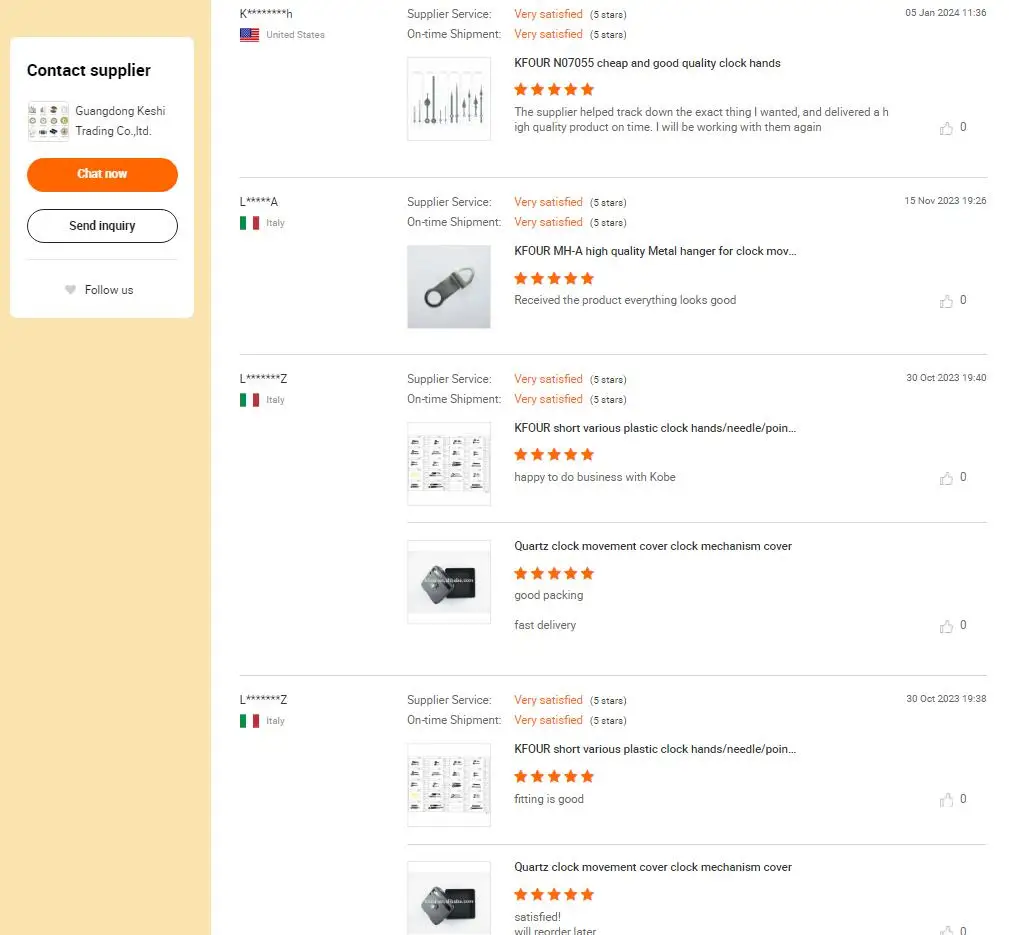Click the Send inquiry button

tap(102, 226)
